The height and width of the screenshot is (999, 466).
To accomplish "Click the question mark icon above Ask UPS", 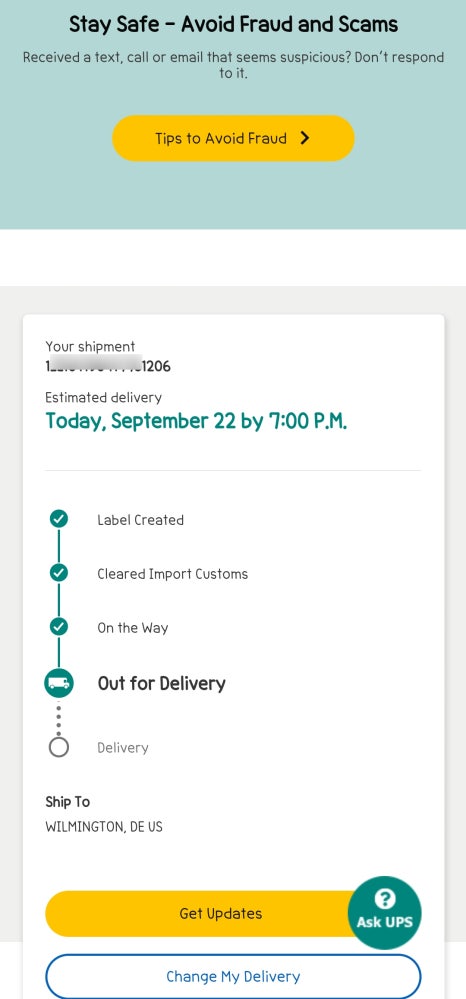I will (x=384, y=899).
